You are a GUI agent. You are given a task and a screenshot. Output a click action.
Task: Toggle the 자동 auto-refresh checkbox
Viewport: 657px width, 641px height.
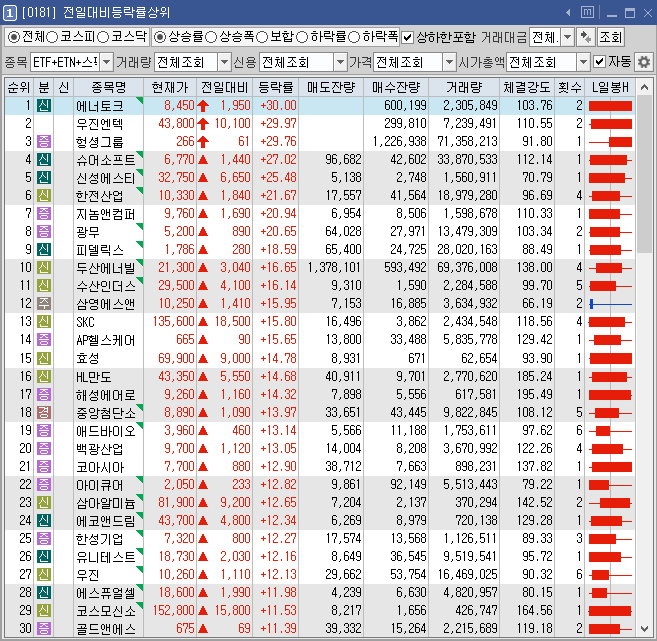pyautogui.click(x=600, y=62)
